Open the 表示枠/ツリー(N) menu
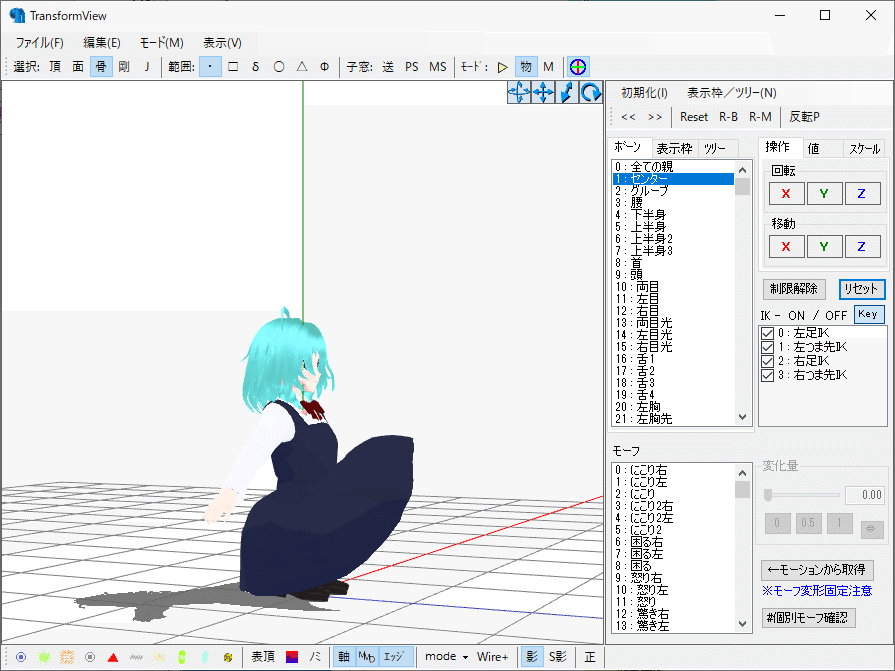Viewport: 895px width, 671px height. (732, 92)
